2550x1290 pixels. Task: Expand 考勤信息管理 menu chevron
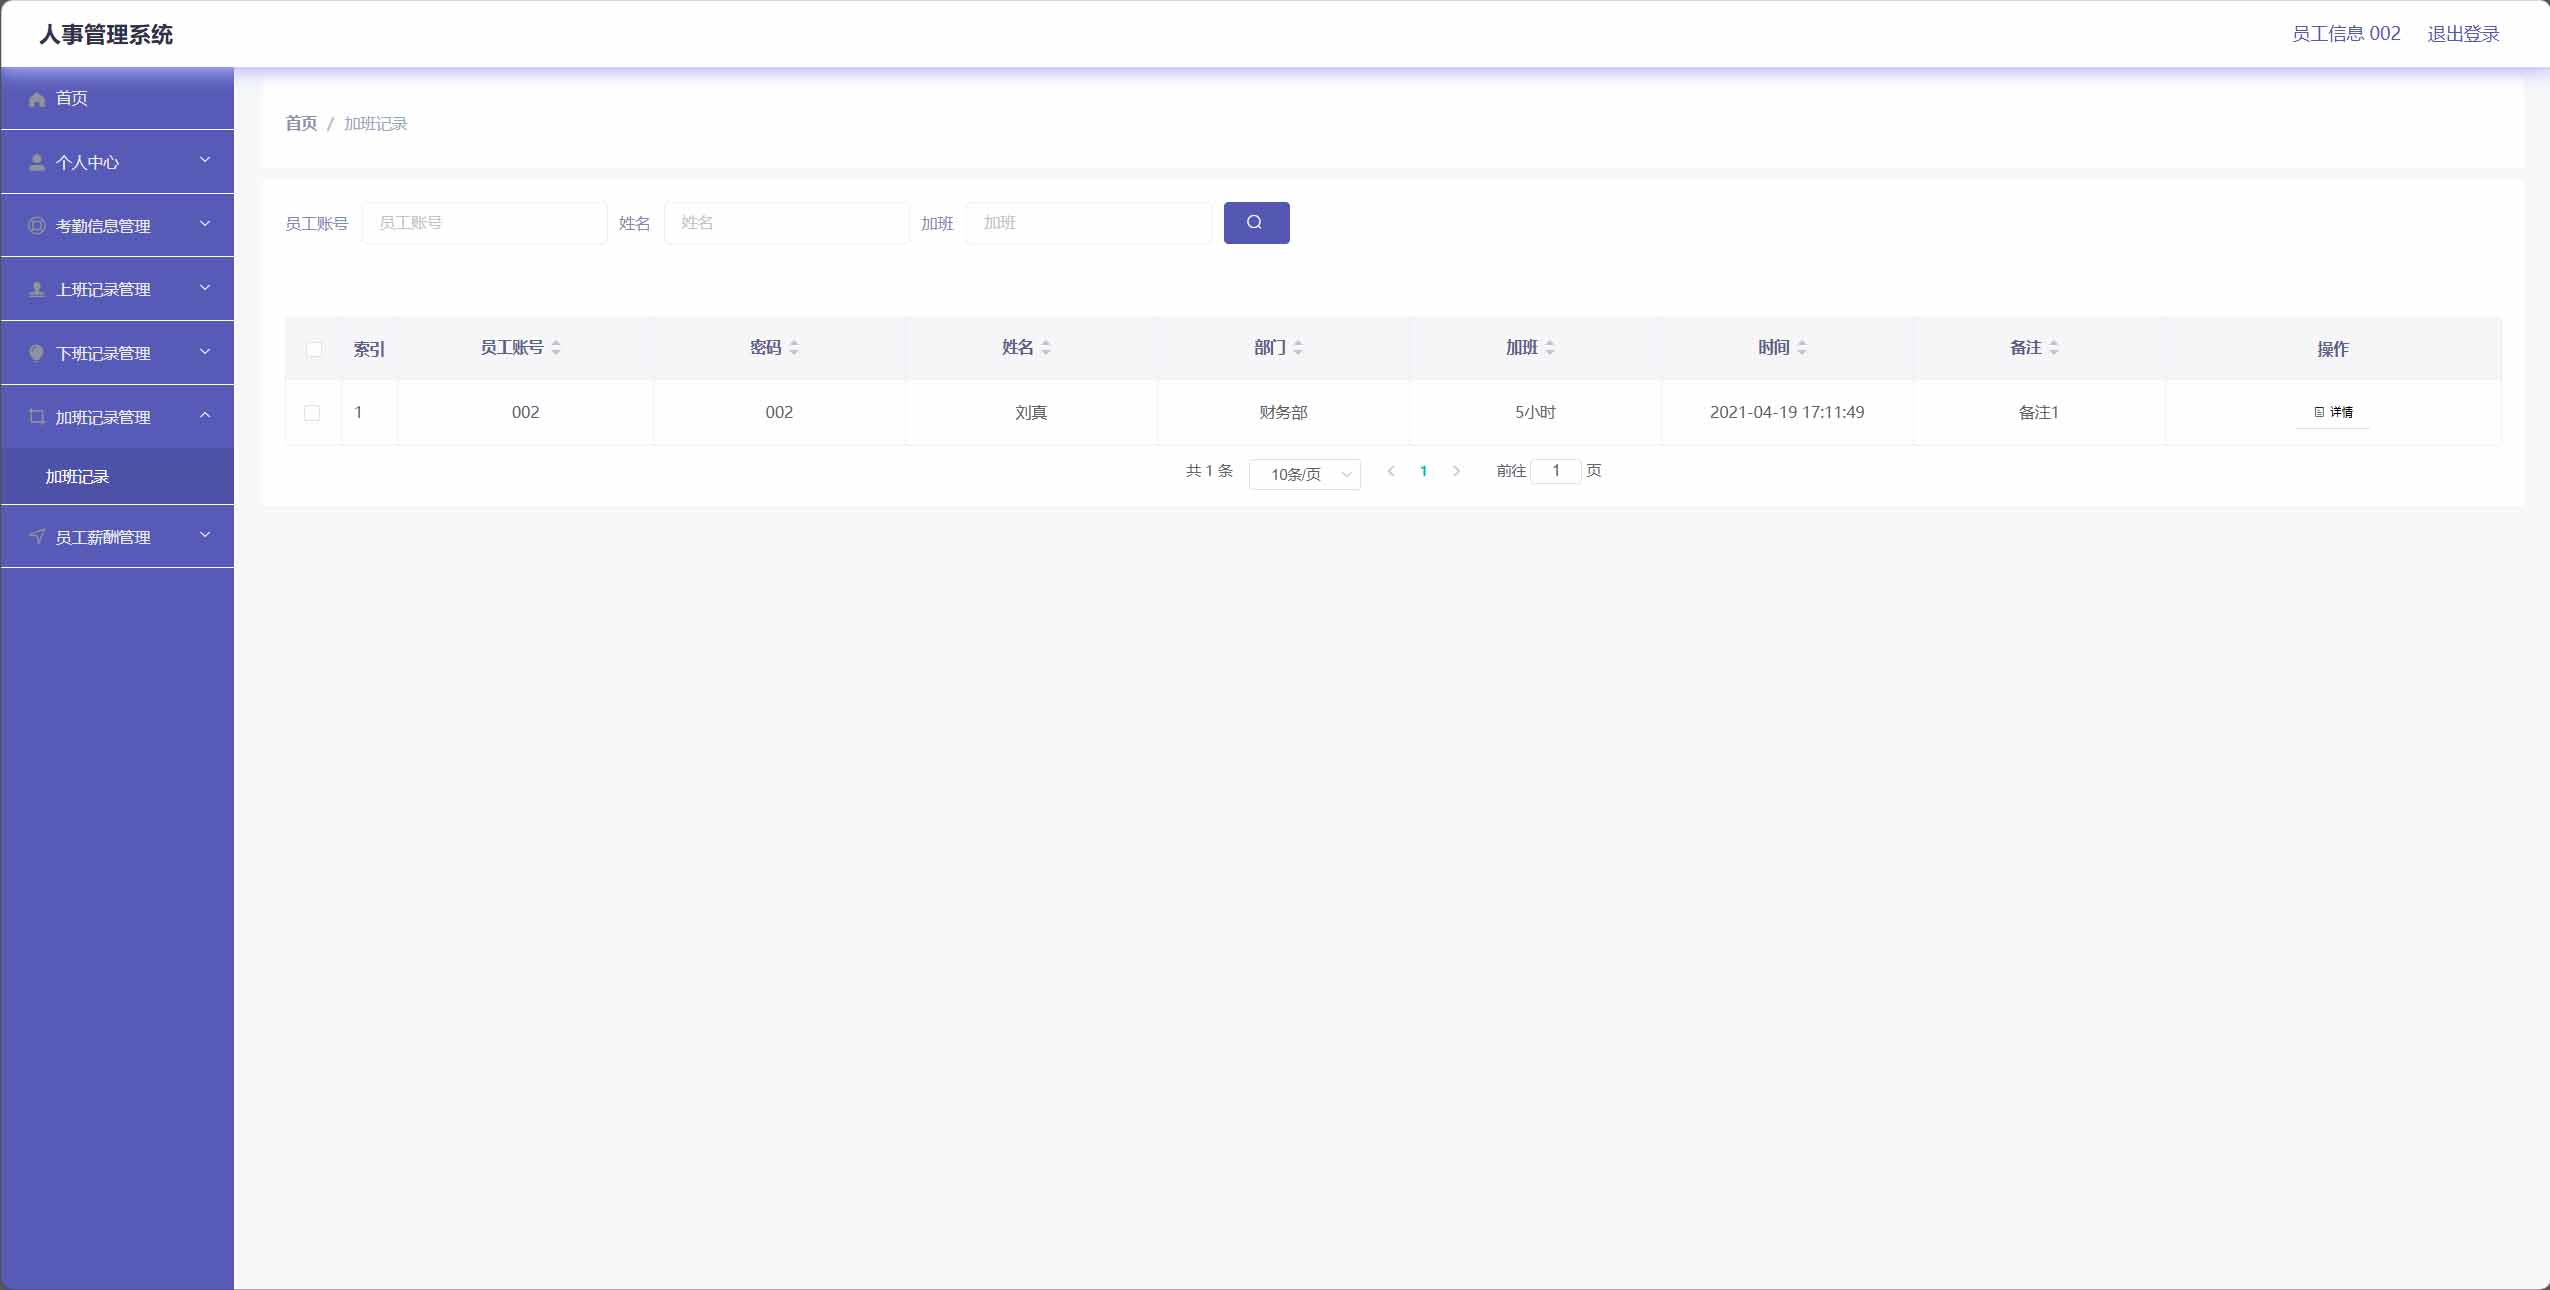205,224
